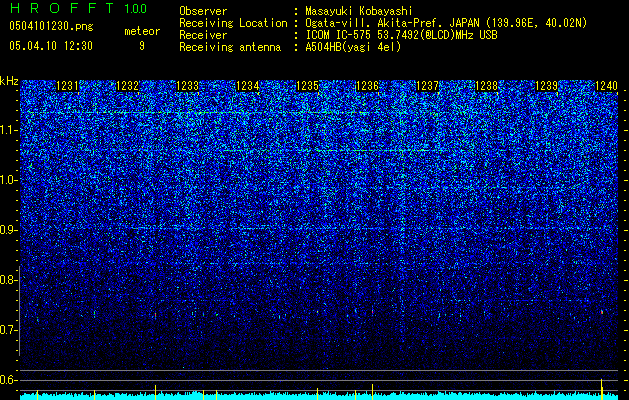The height and width of the screenshot is (400, 629).
Task: Click the "1233" time label
Action: point(187,86)
